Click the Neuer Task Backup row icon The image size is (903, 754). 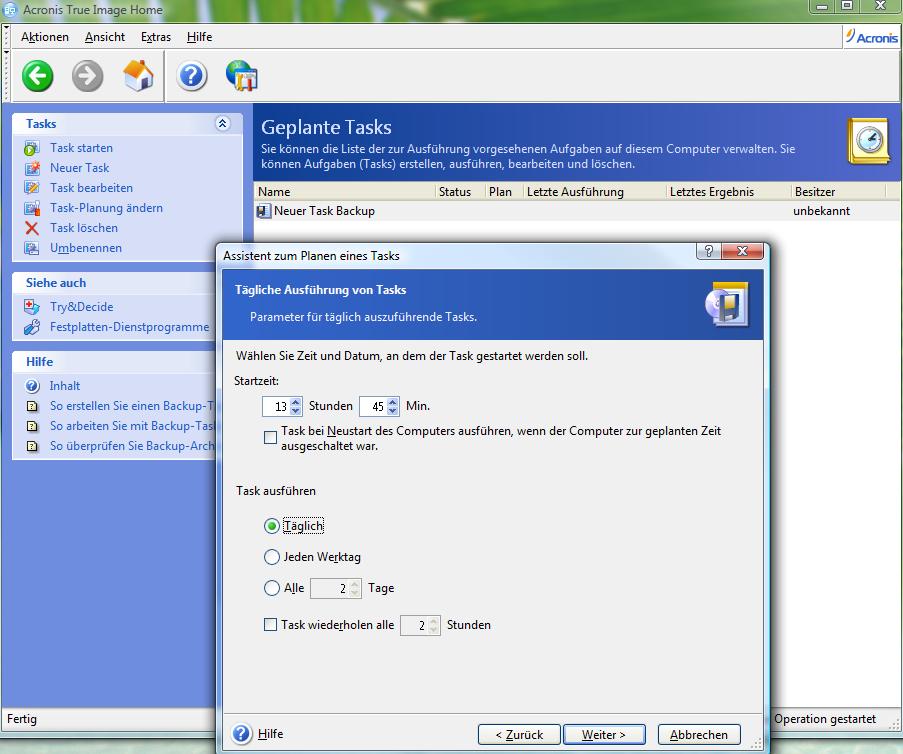tap(263, 211)
